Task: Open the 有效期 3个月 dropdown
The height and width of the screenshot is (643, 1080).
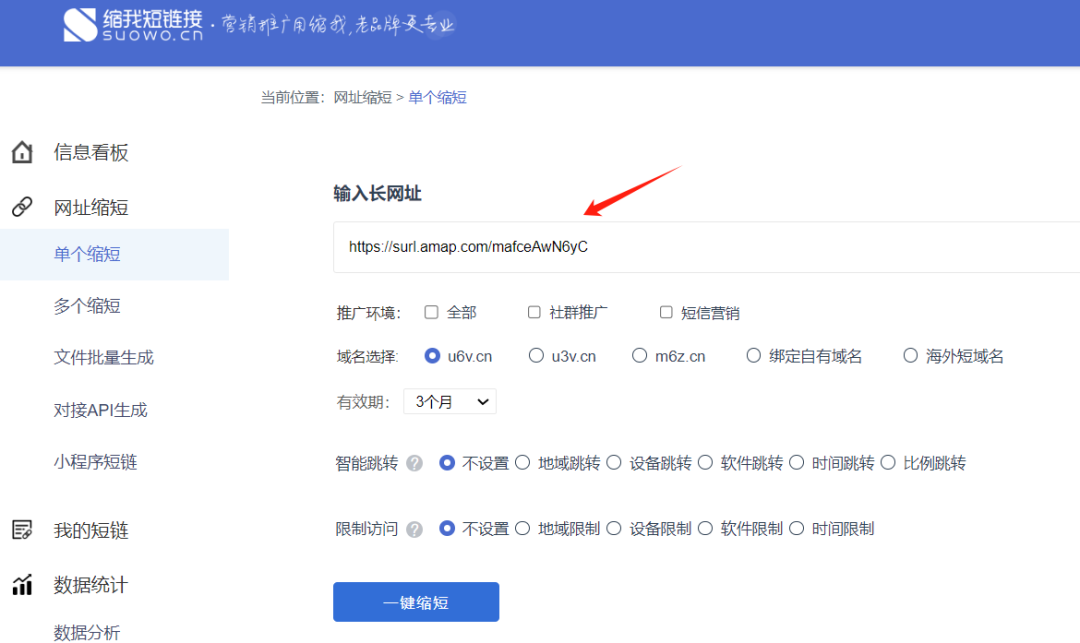Action: (x=450, y=402)
